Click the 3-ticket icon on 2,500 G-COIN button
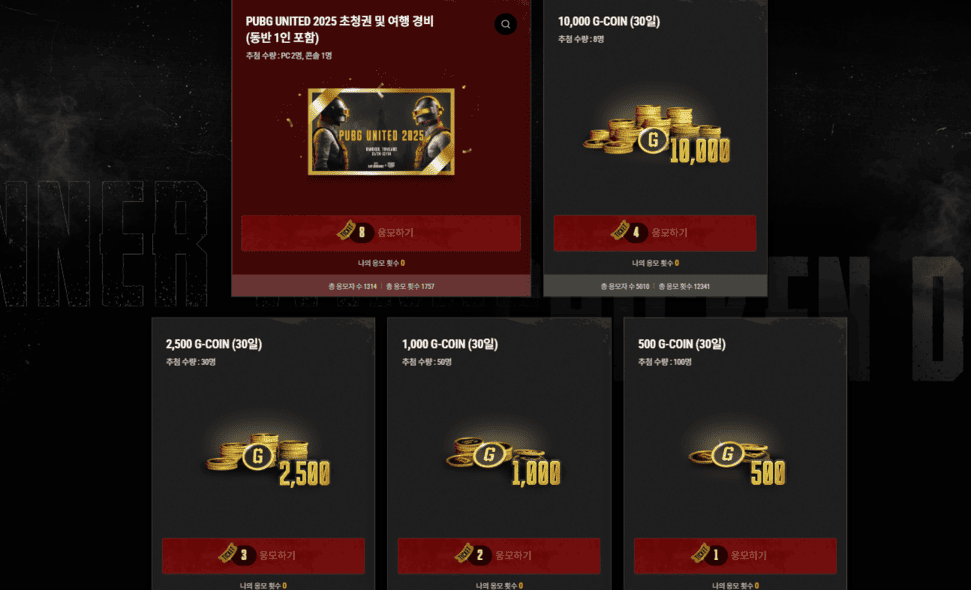Viewport: 971px width, 590px height. pyautogui.click(x=237, y=554)
